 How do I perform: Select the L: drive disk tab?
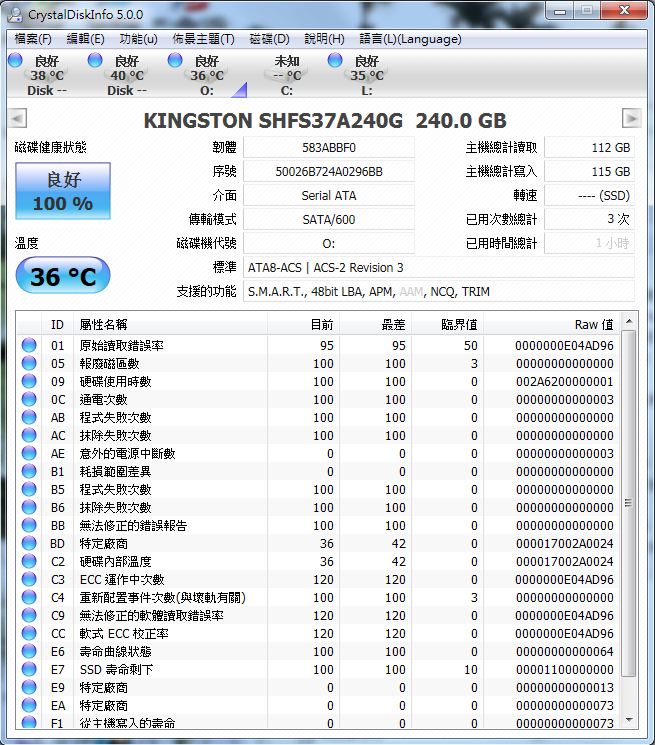click(367, 75)
